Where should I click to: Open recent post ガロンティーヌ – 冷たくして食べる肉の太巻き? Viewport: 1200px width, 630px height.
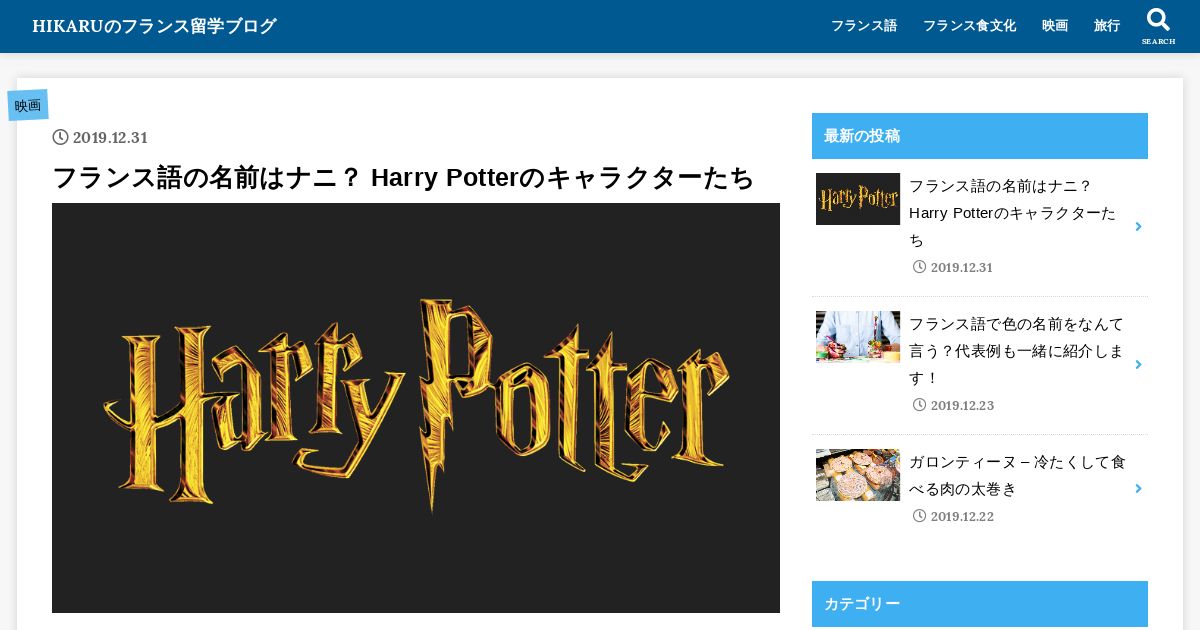tap(1017, 475)
